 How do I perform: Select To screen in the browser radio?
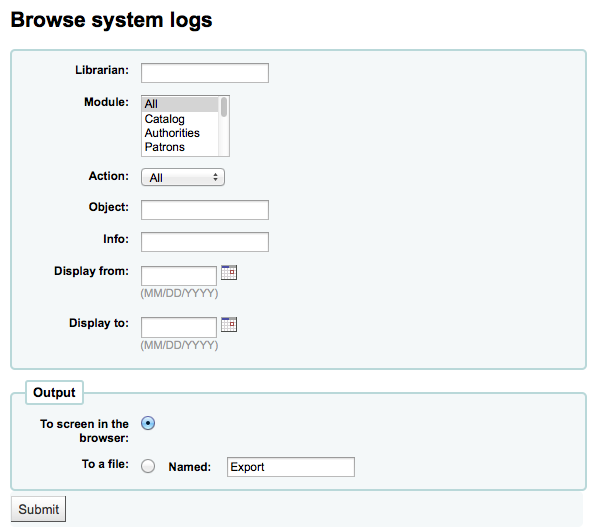pos(148,423)
